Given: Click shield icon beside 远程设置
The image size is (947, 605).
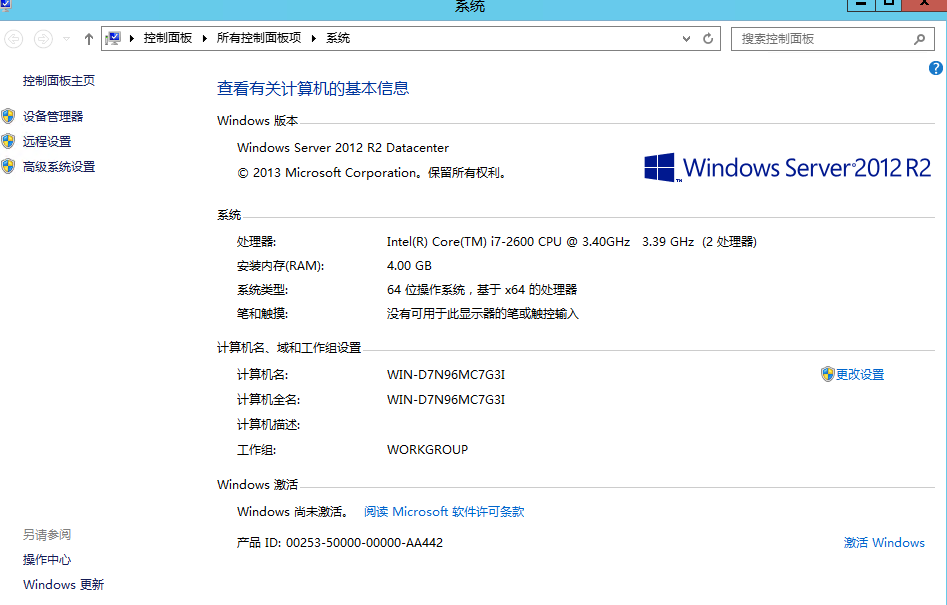Looking at the screenshot, I should pyautogui.click(x=8, y=141).
